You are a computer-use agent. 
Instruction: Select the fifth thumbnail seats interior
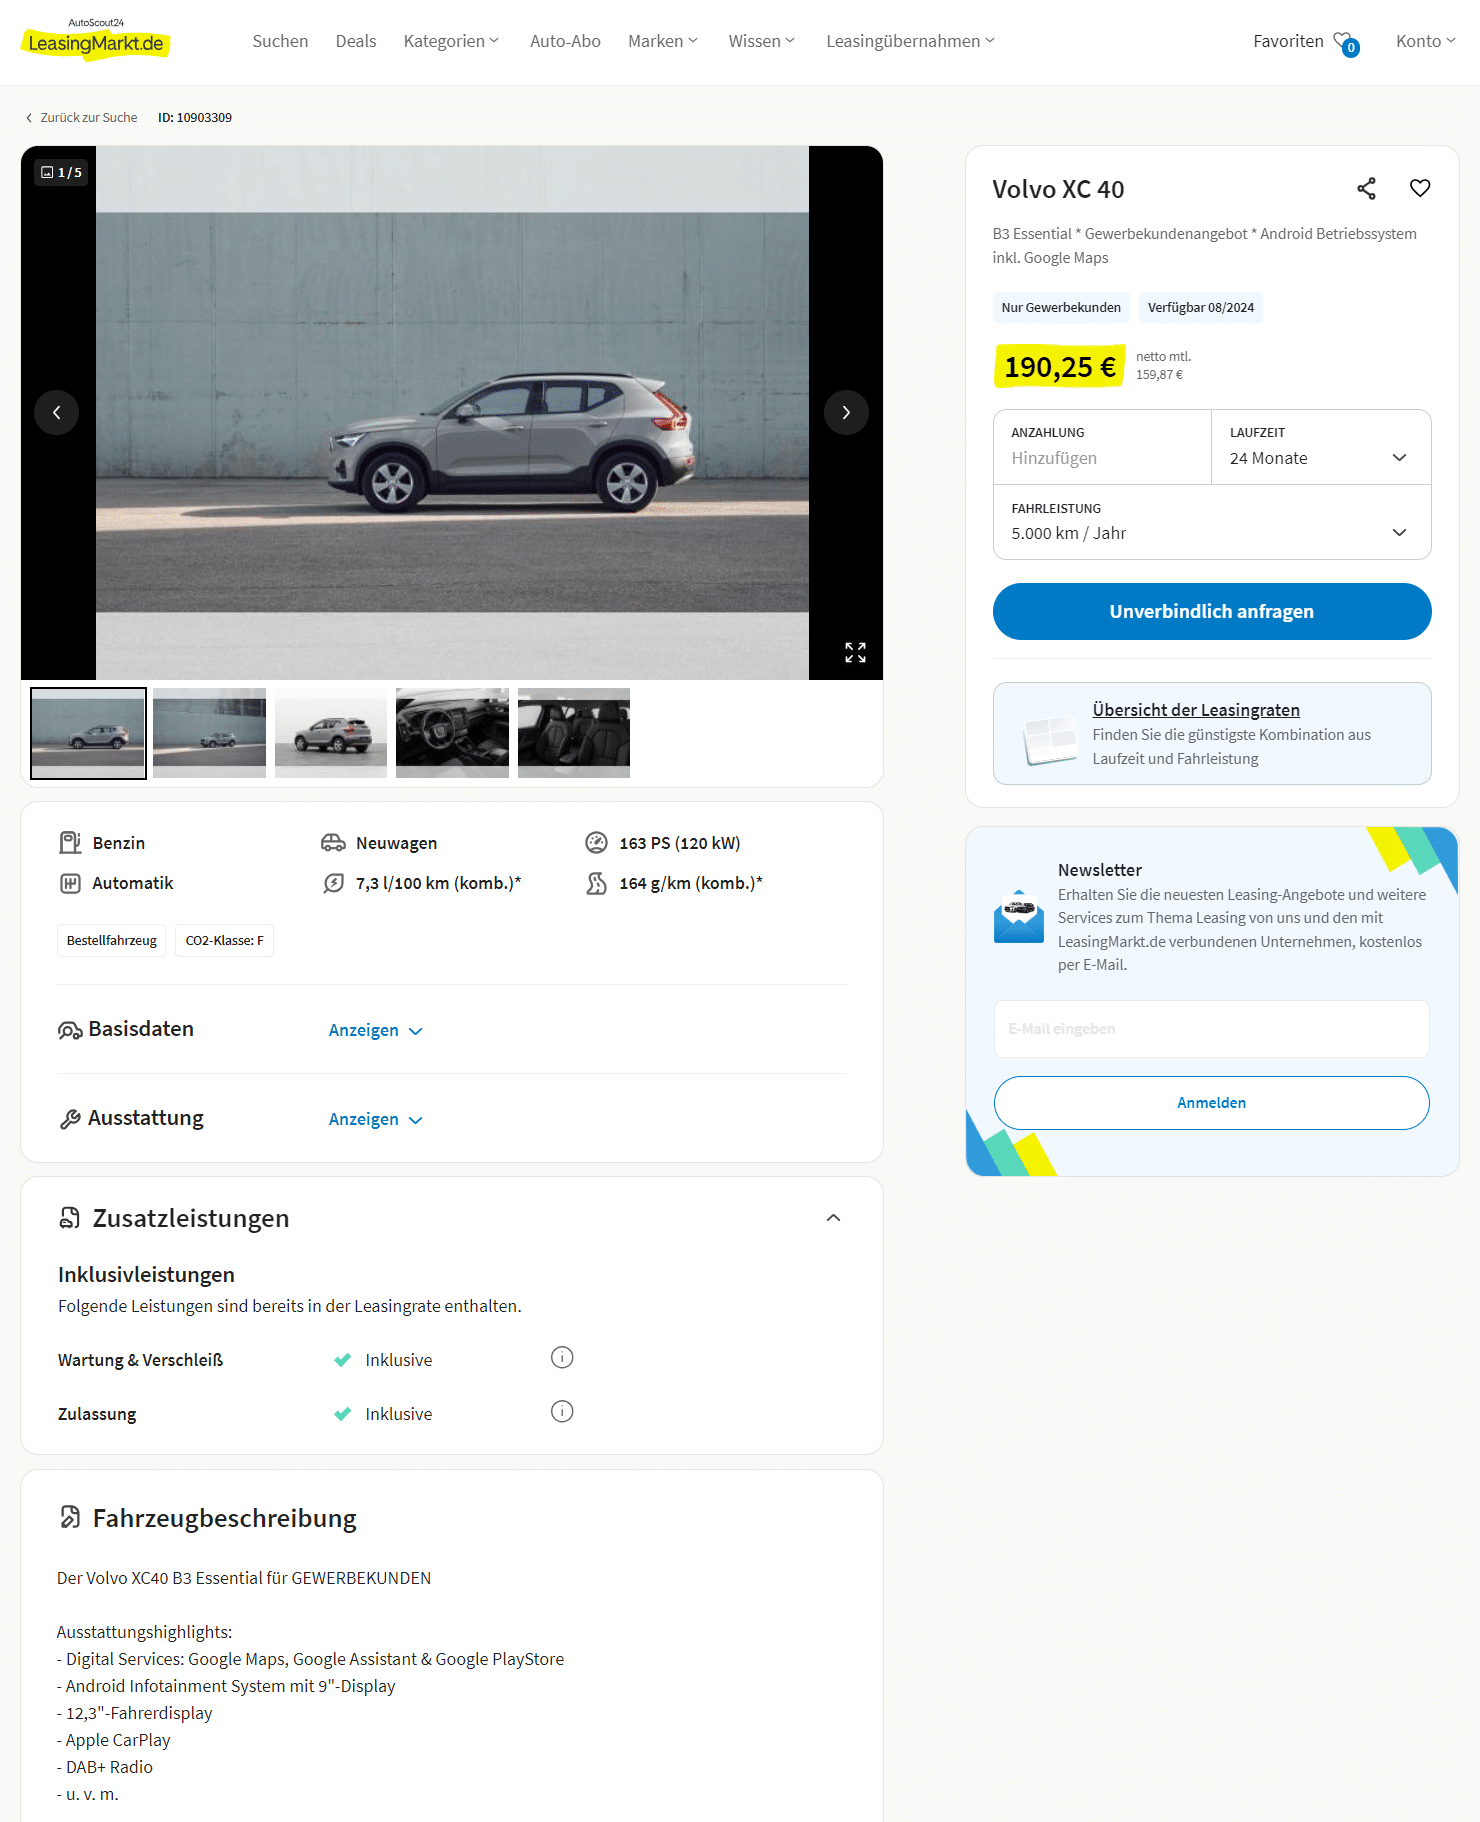(574, 733)
